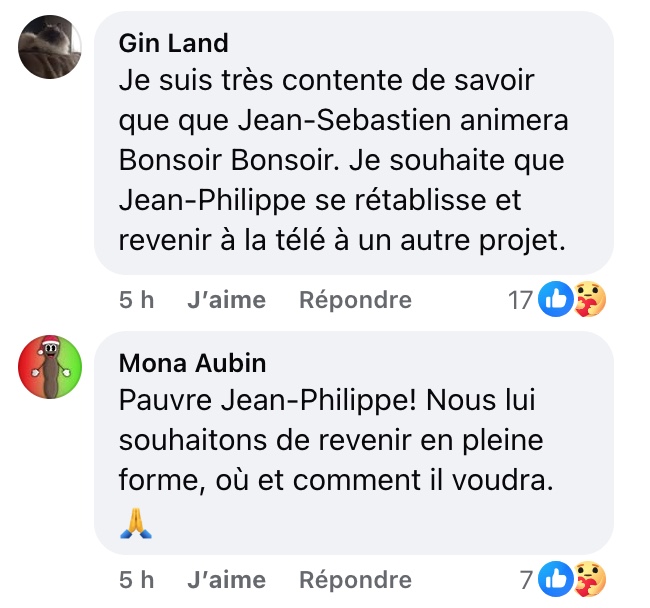This screenshot has width=650, height=608.
Task: Click the Gin Land profile name
Action: [173, 43]
